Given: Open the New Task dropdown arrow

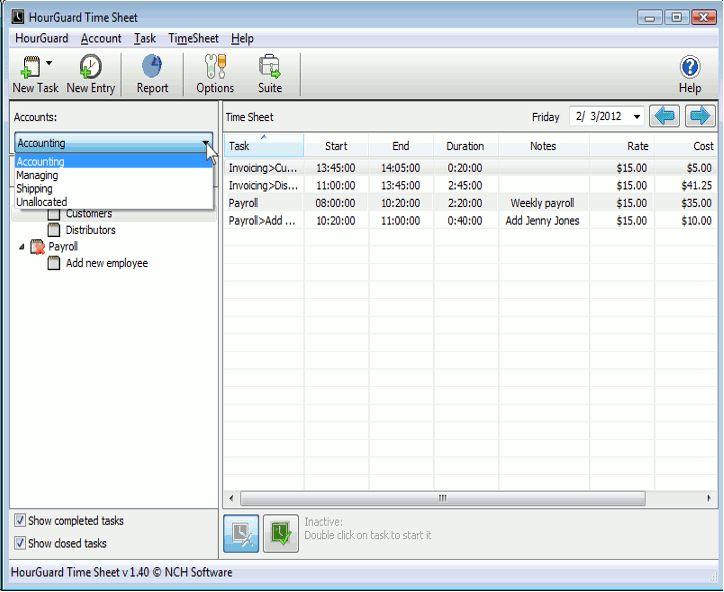Looking at the screenshot, I should (49, 62).
